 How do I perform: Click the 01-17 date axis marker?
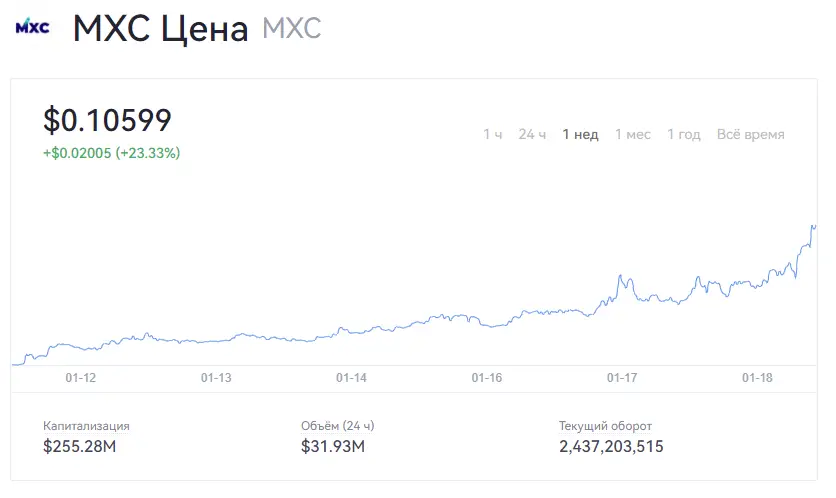622,378
